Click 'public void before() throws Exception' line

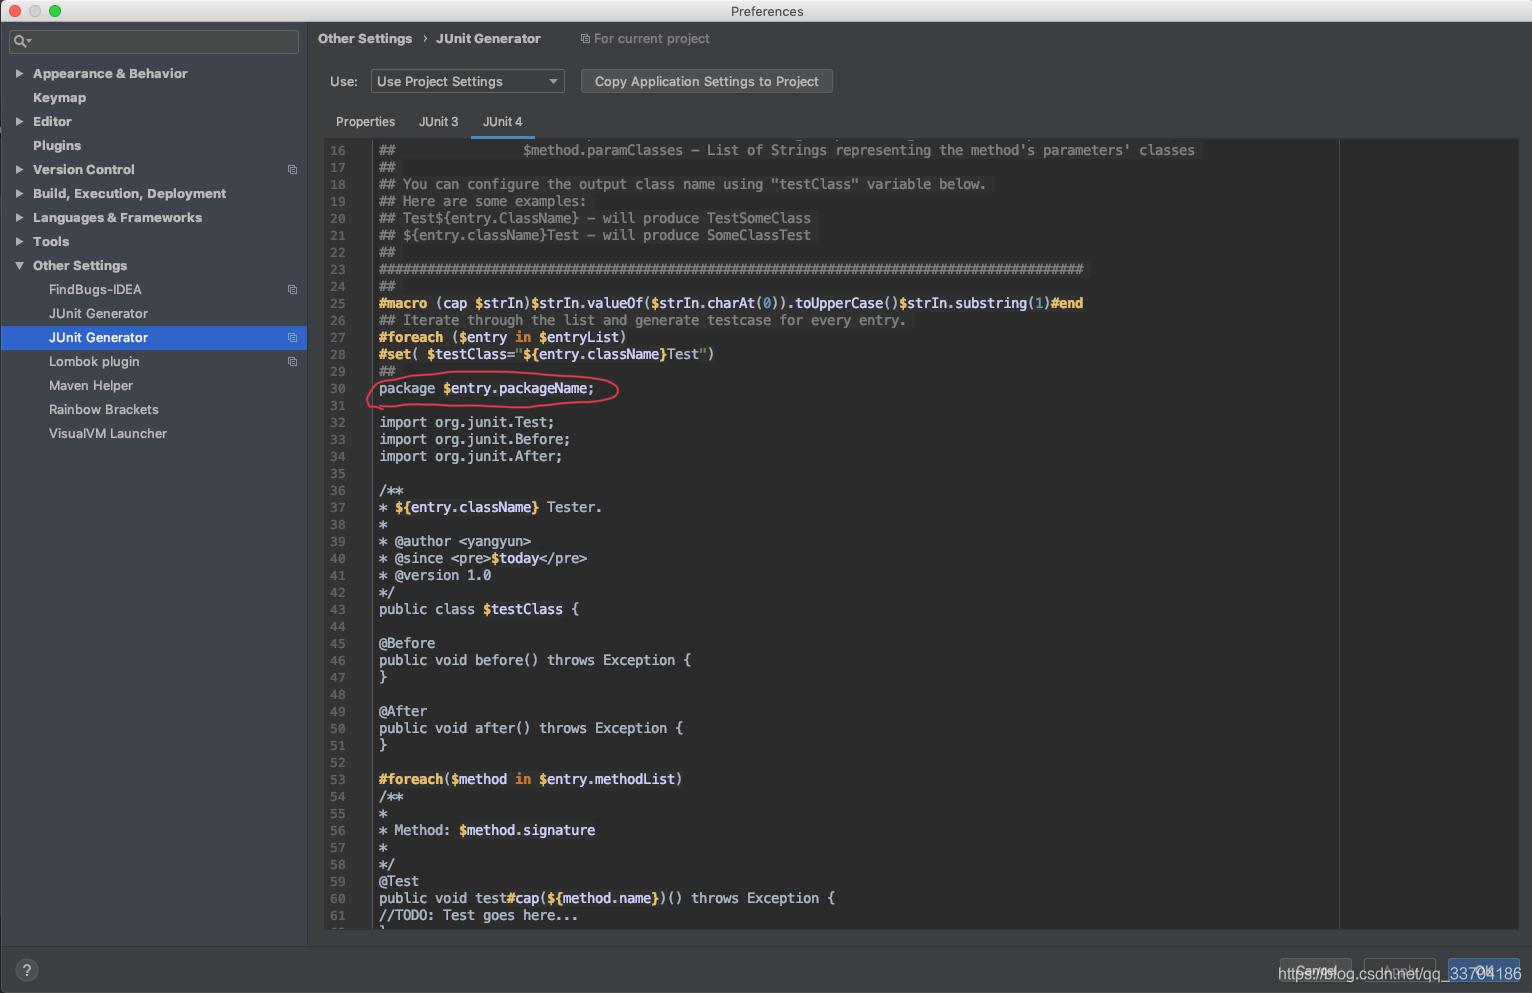(535, 661)
